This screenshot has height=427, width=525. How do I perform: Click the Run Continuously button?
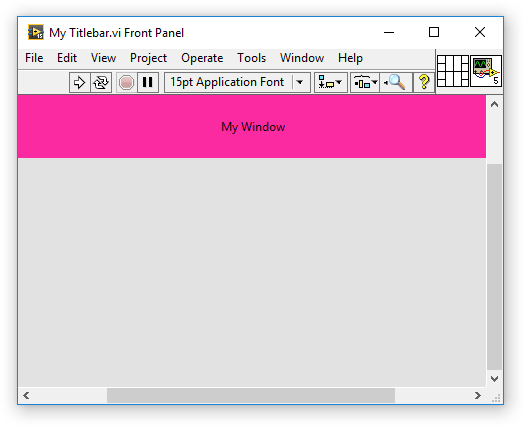pos(101,82)
